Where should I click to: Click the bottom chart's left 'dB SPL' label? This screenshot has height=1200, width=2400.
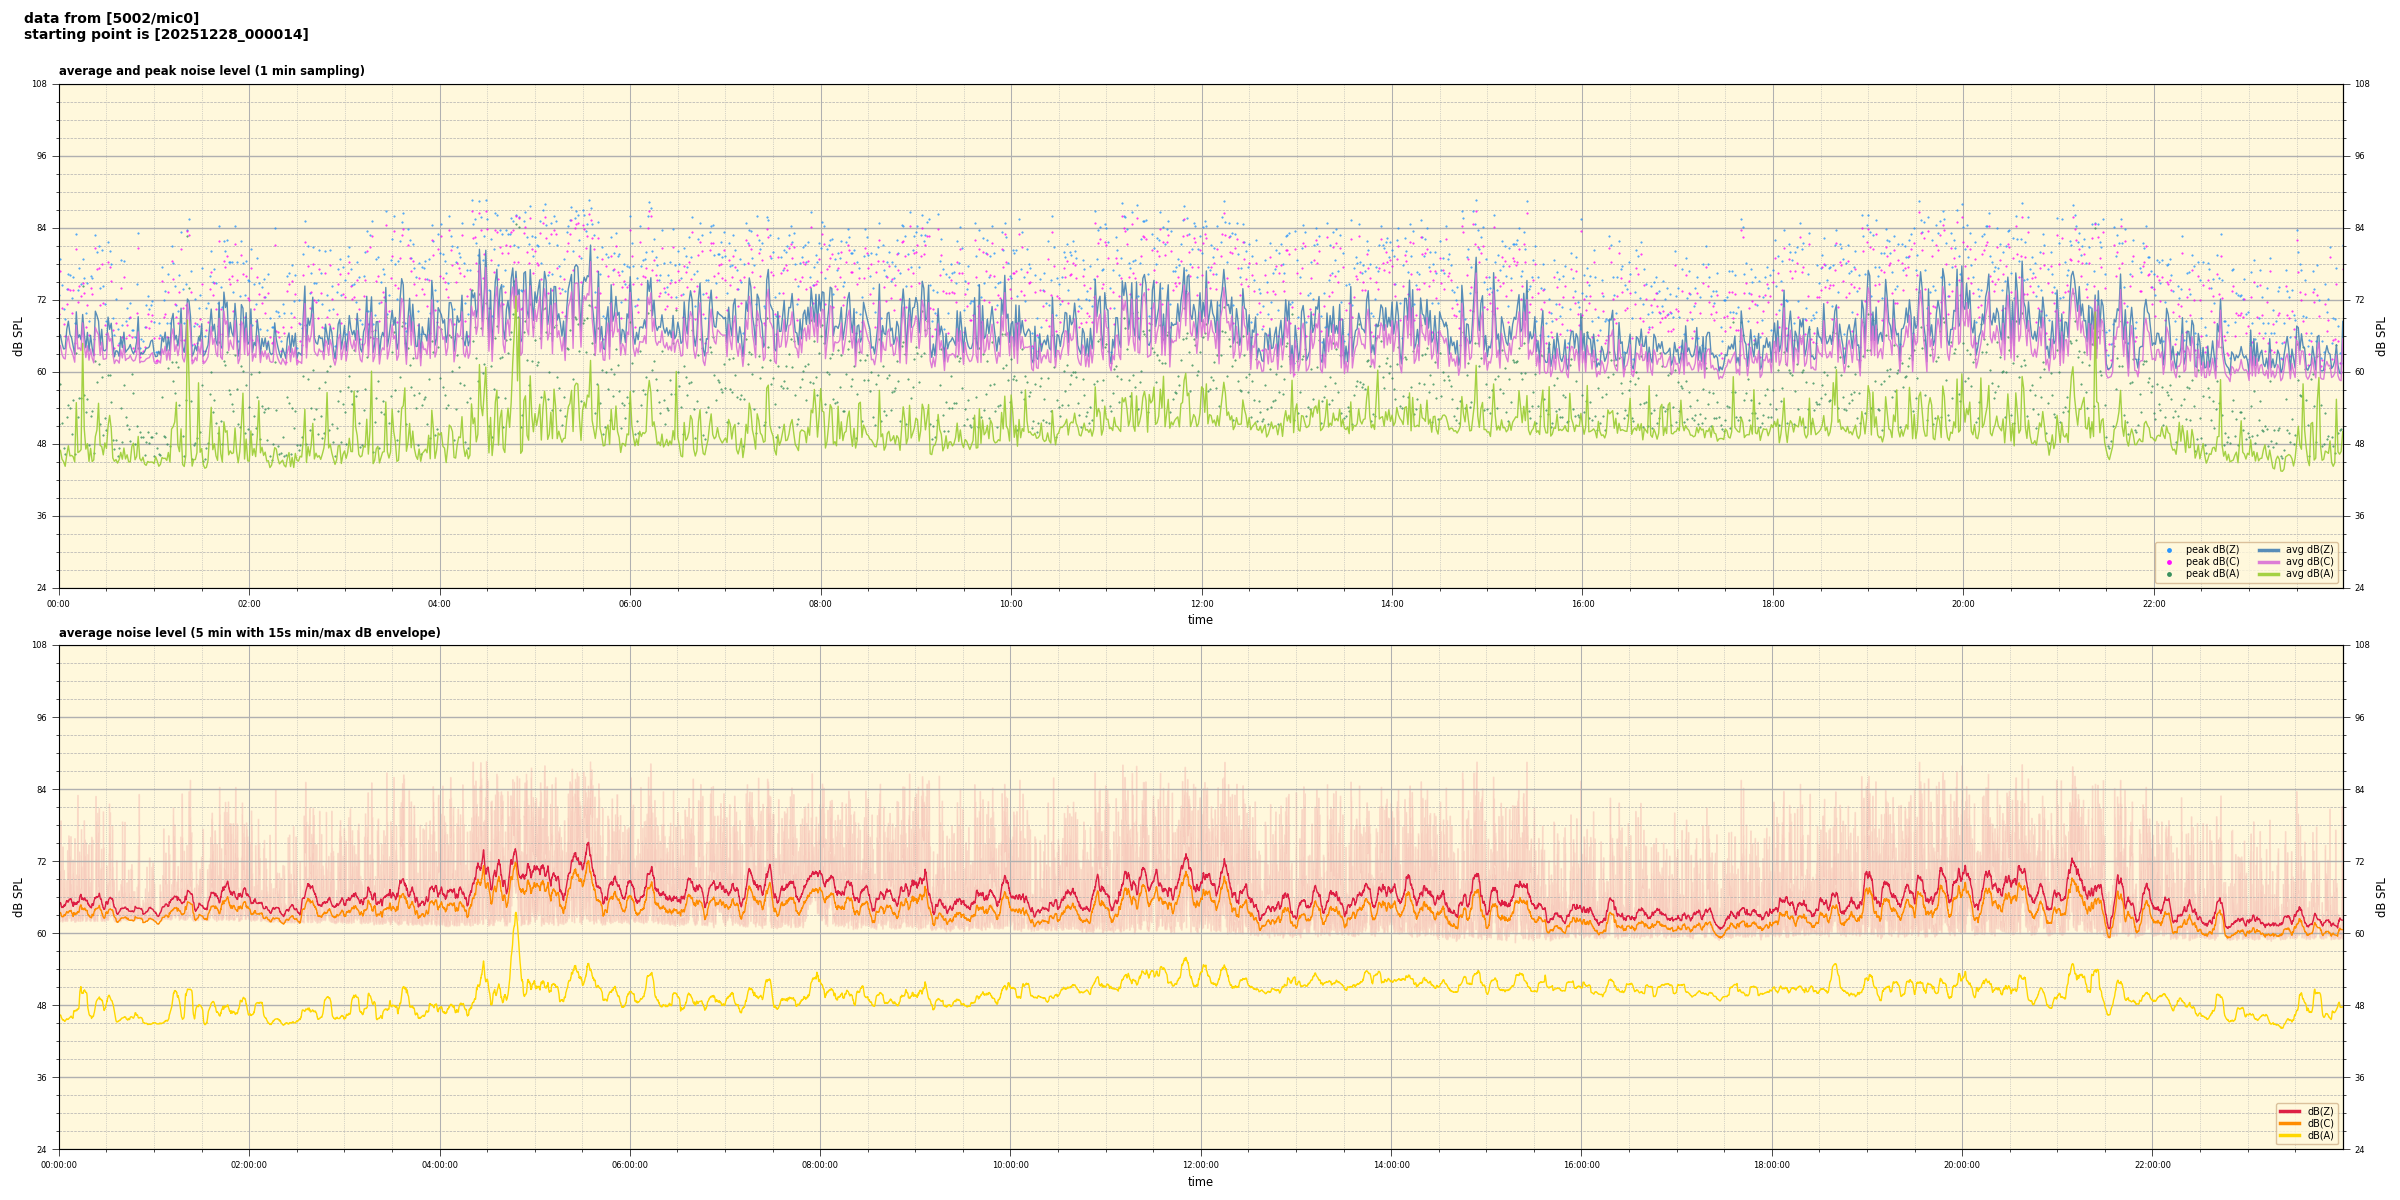18,897
